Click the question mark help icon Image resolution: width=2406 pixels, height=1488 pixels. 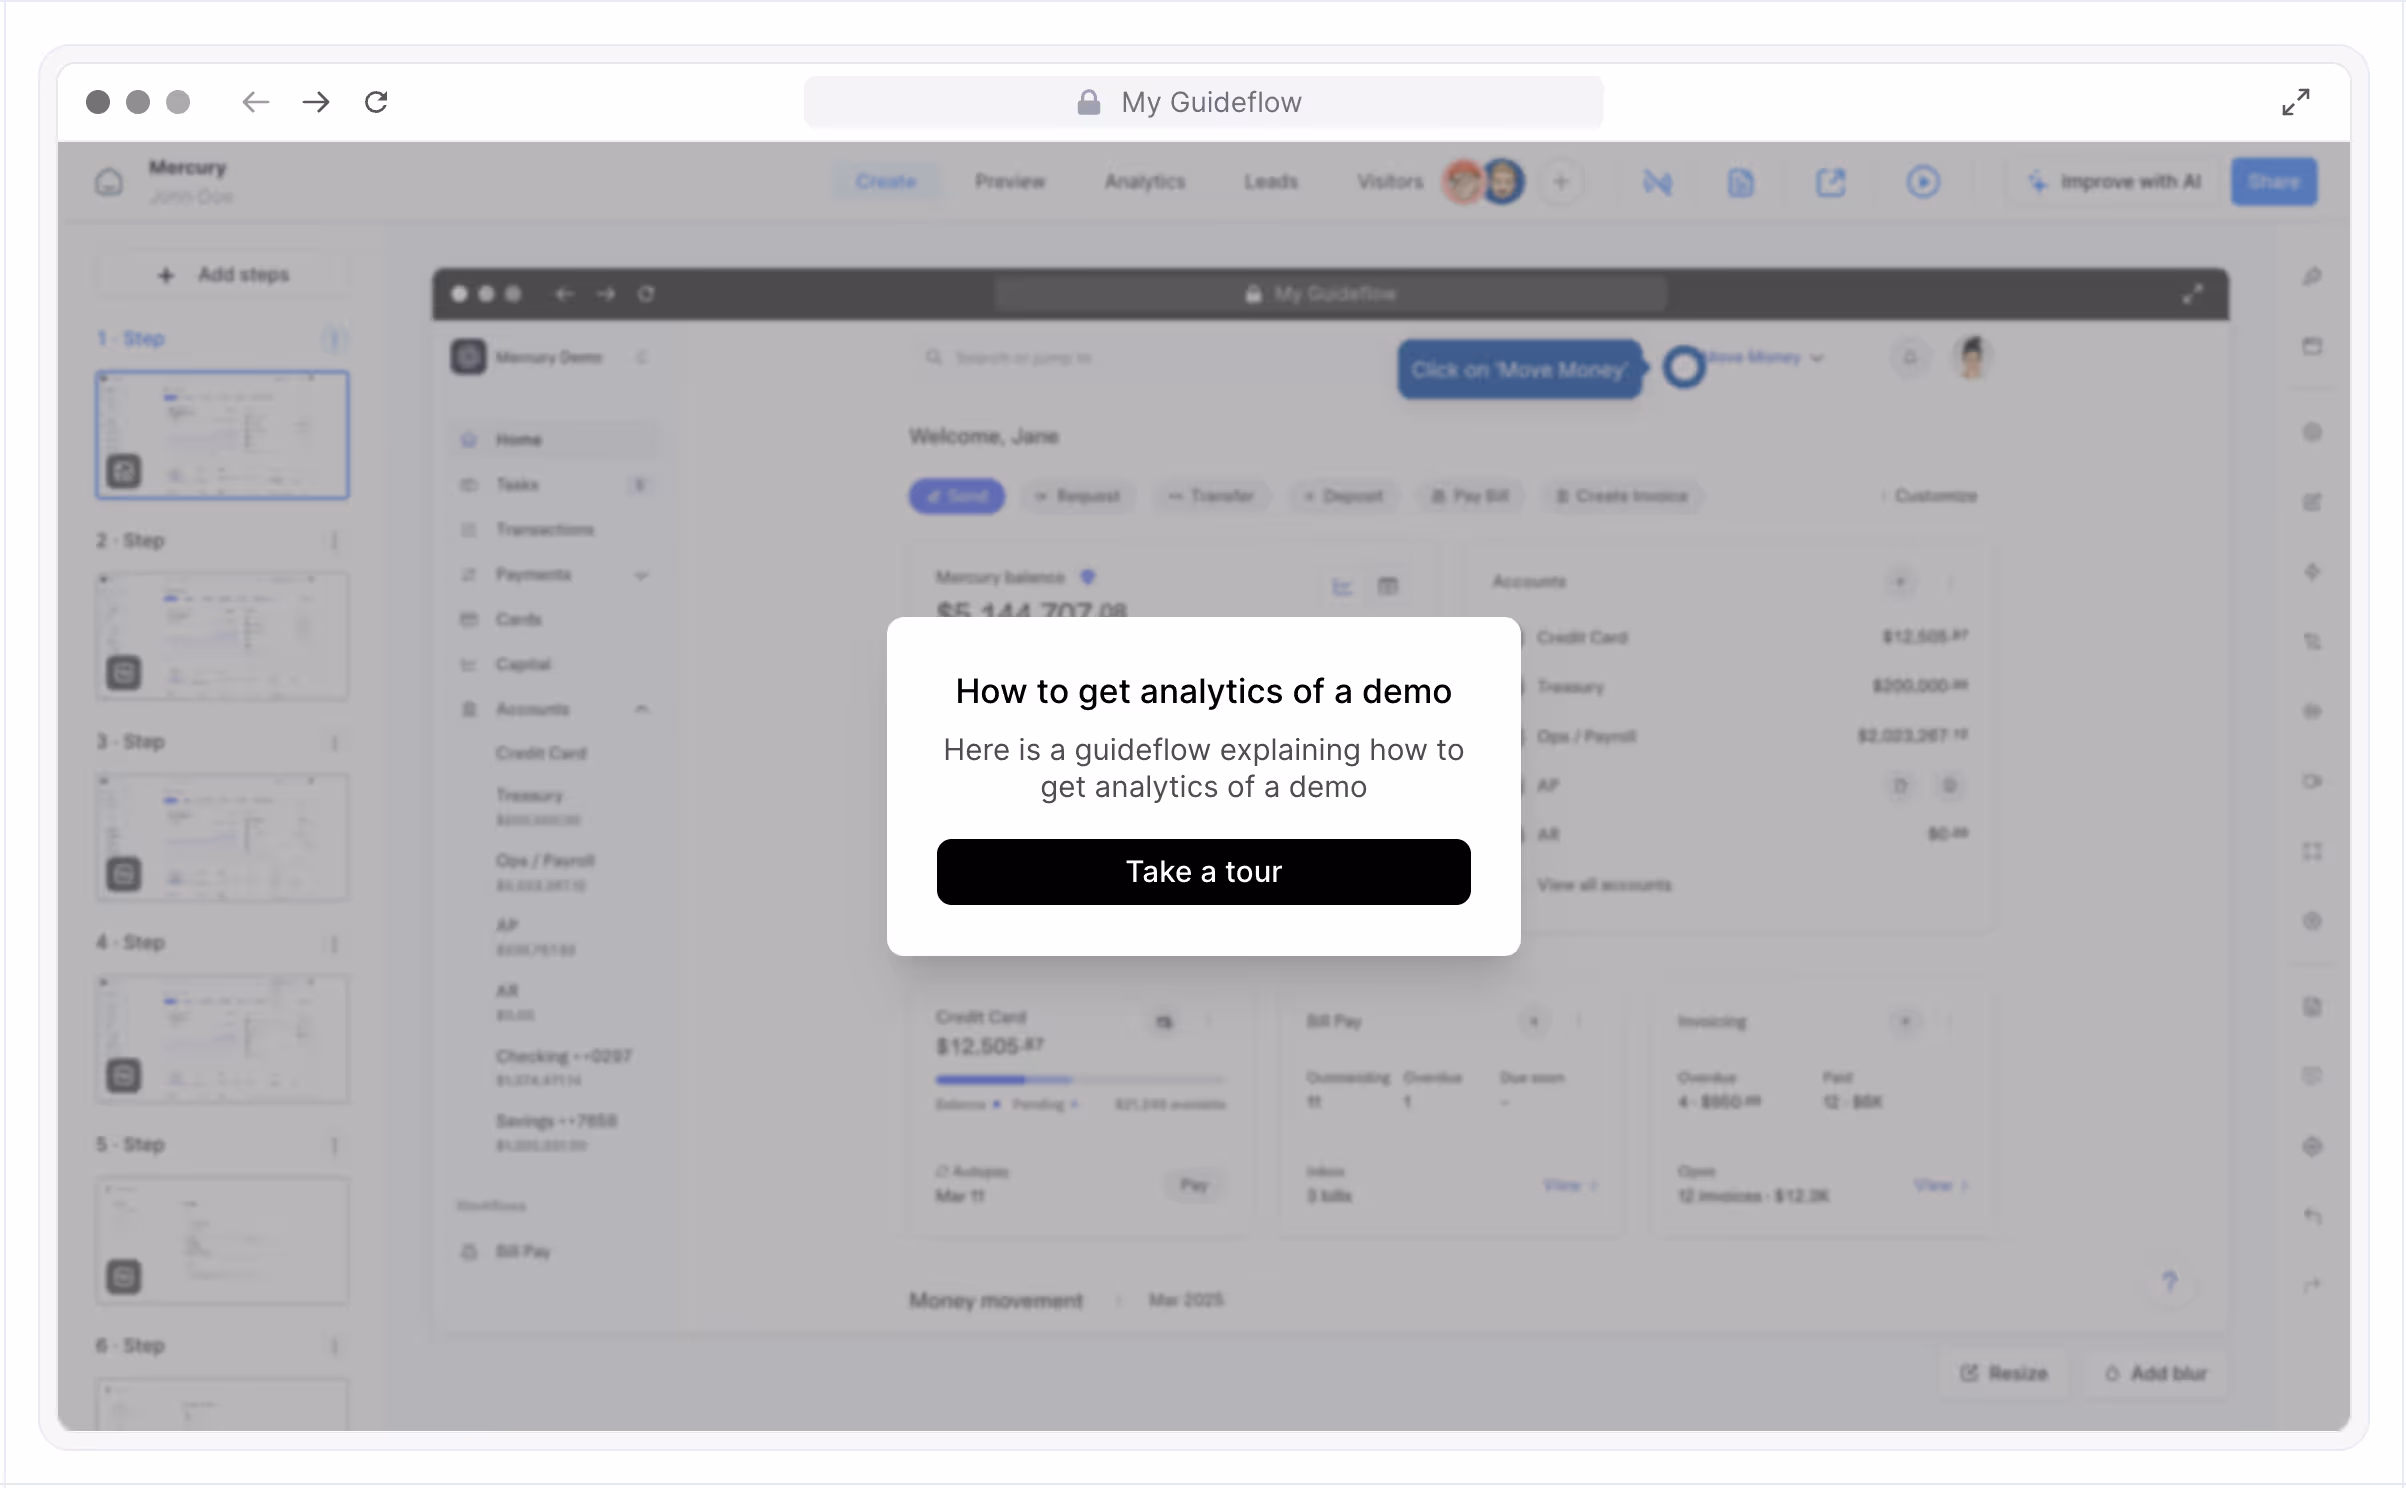point(2169,1281)
